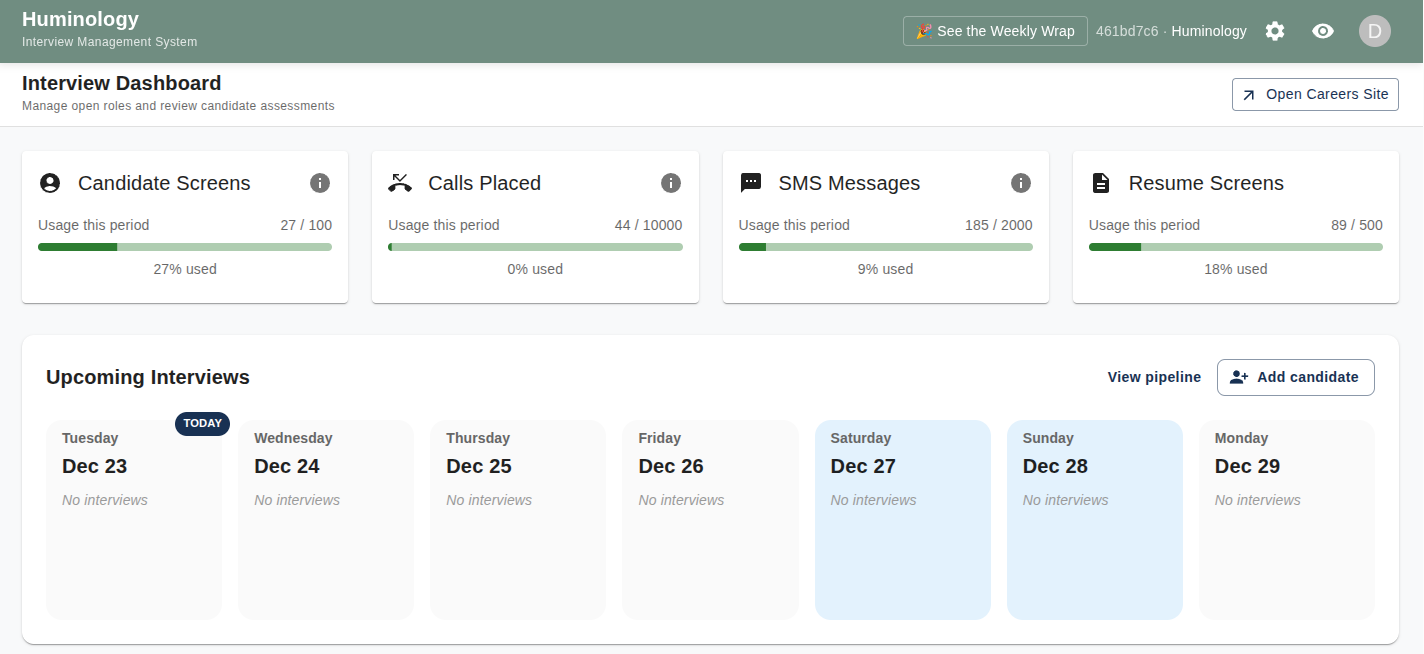The image size is (1424, 654).
Task: Click the Calls Placed phone icon
Action: coord(400,183)
